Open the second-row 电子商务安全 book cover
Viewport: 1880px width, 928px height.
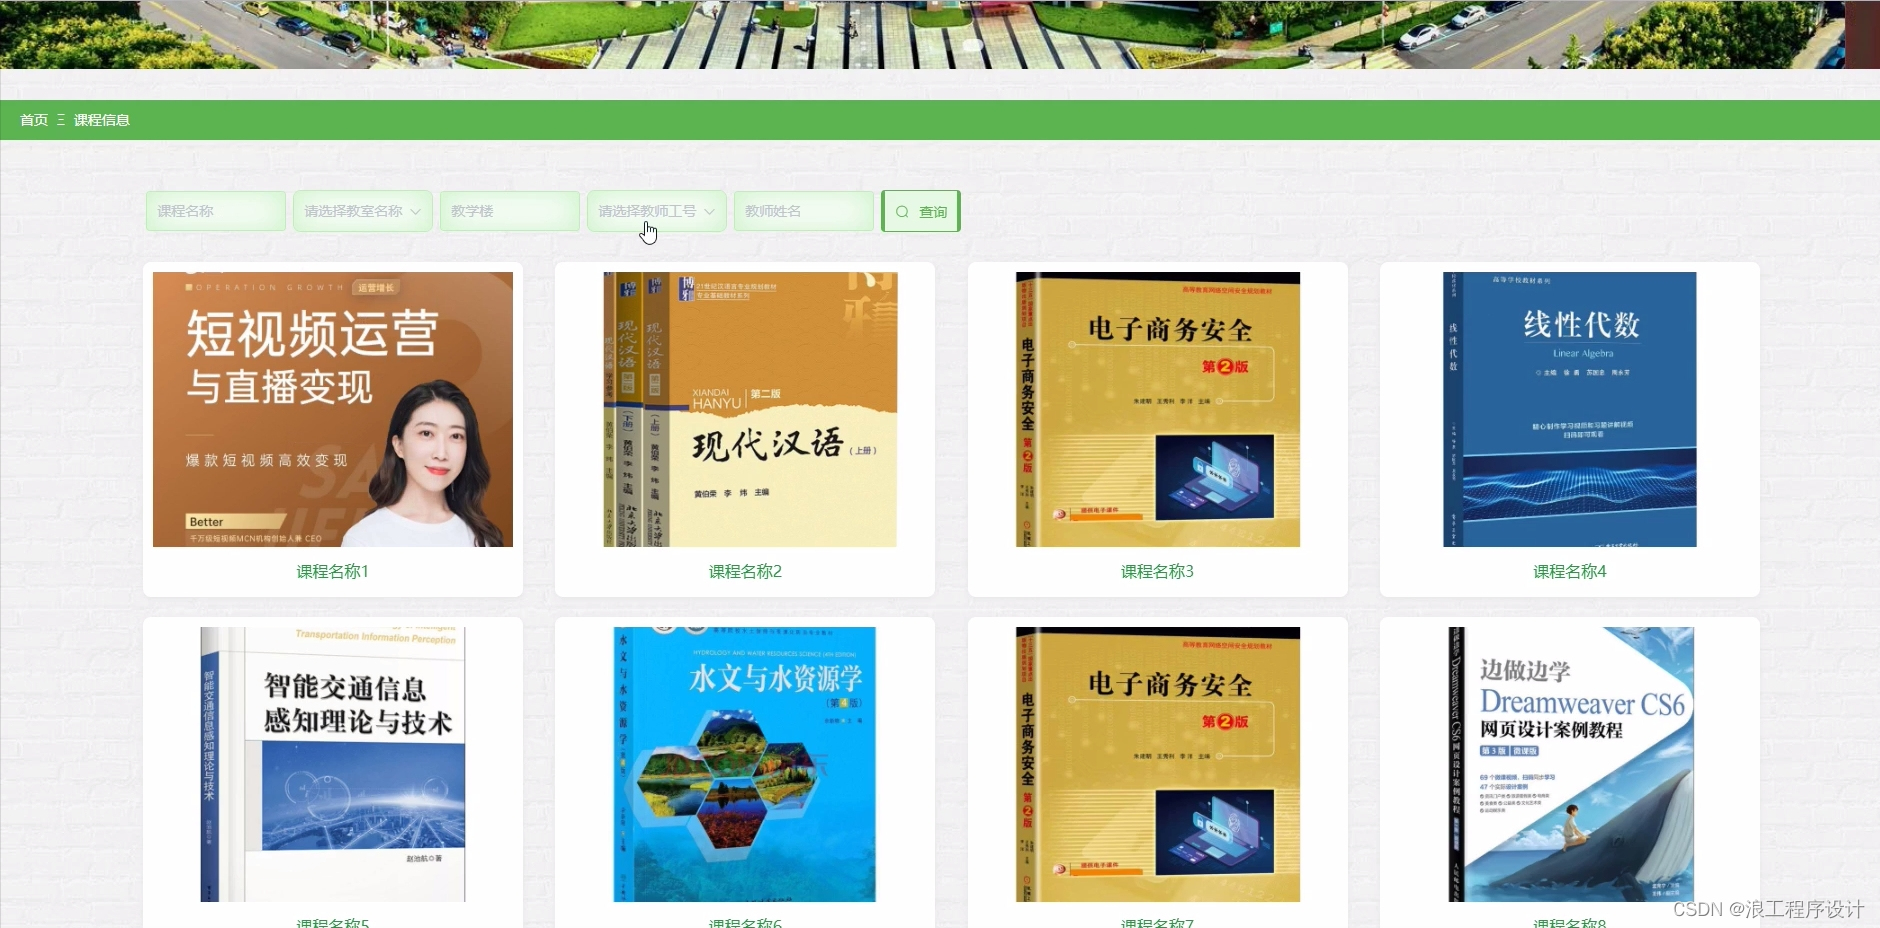(x=1158, y=764)
